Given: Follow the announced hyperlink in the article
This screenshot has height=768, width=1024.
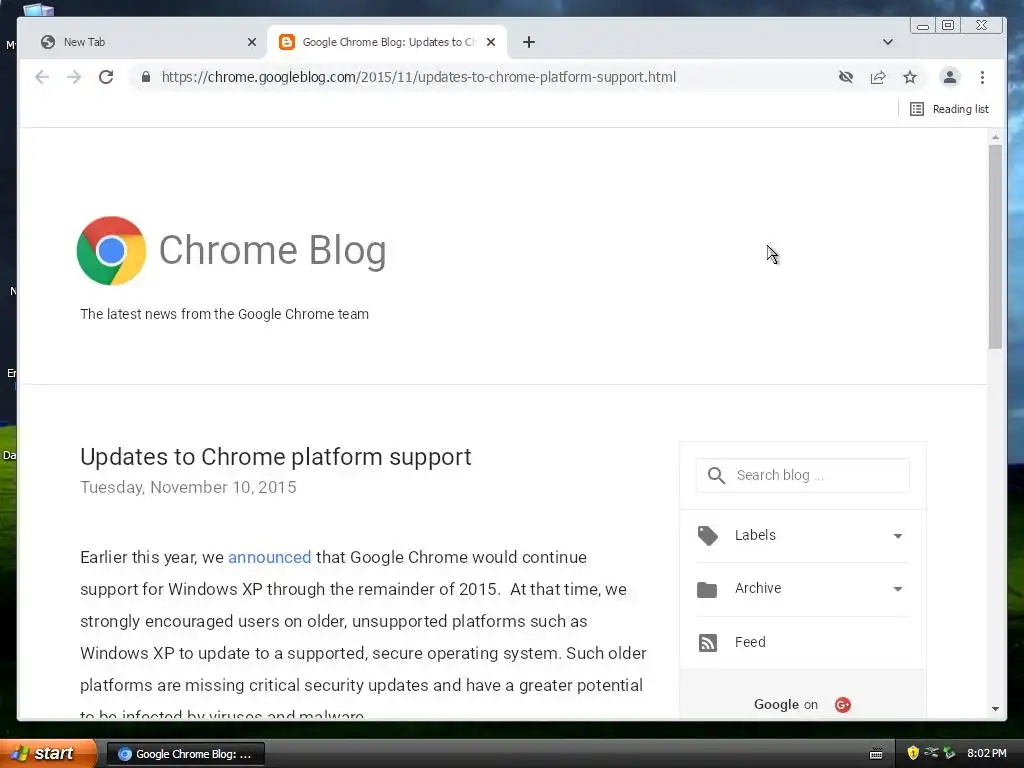Looking at the screenshot, I should [x=269, y=557].
